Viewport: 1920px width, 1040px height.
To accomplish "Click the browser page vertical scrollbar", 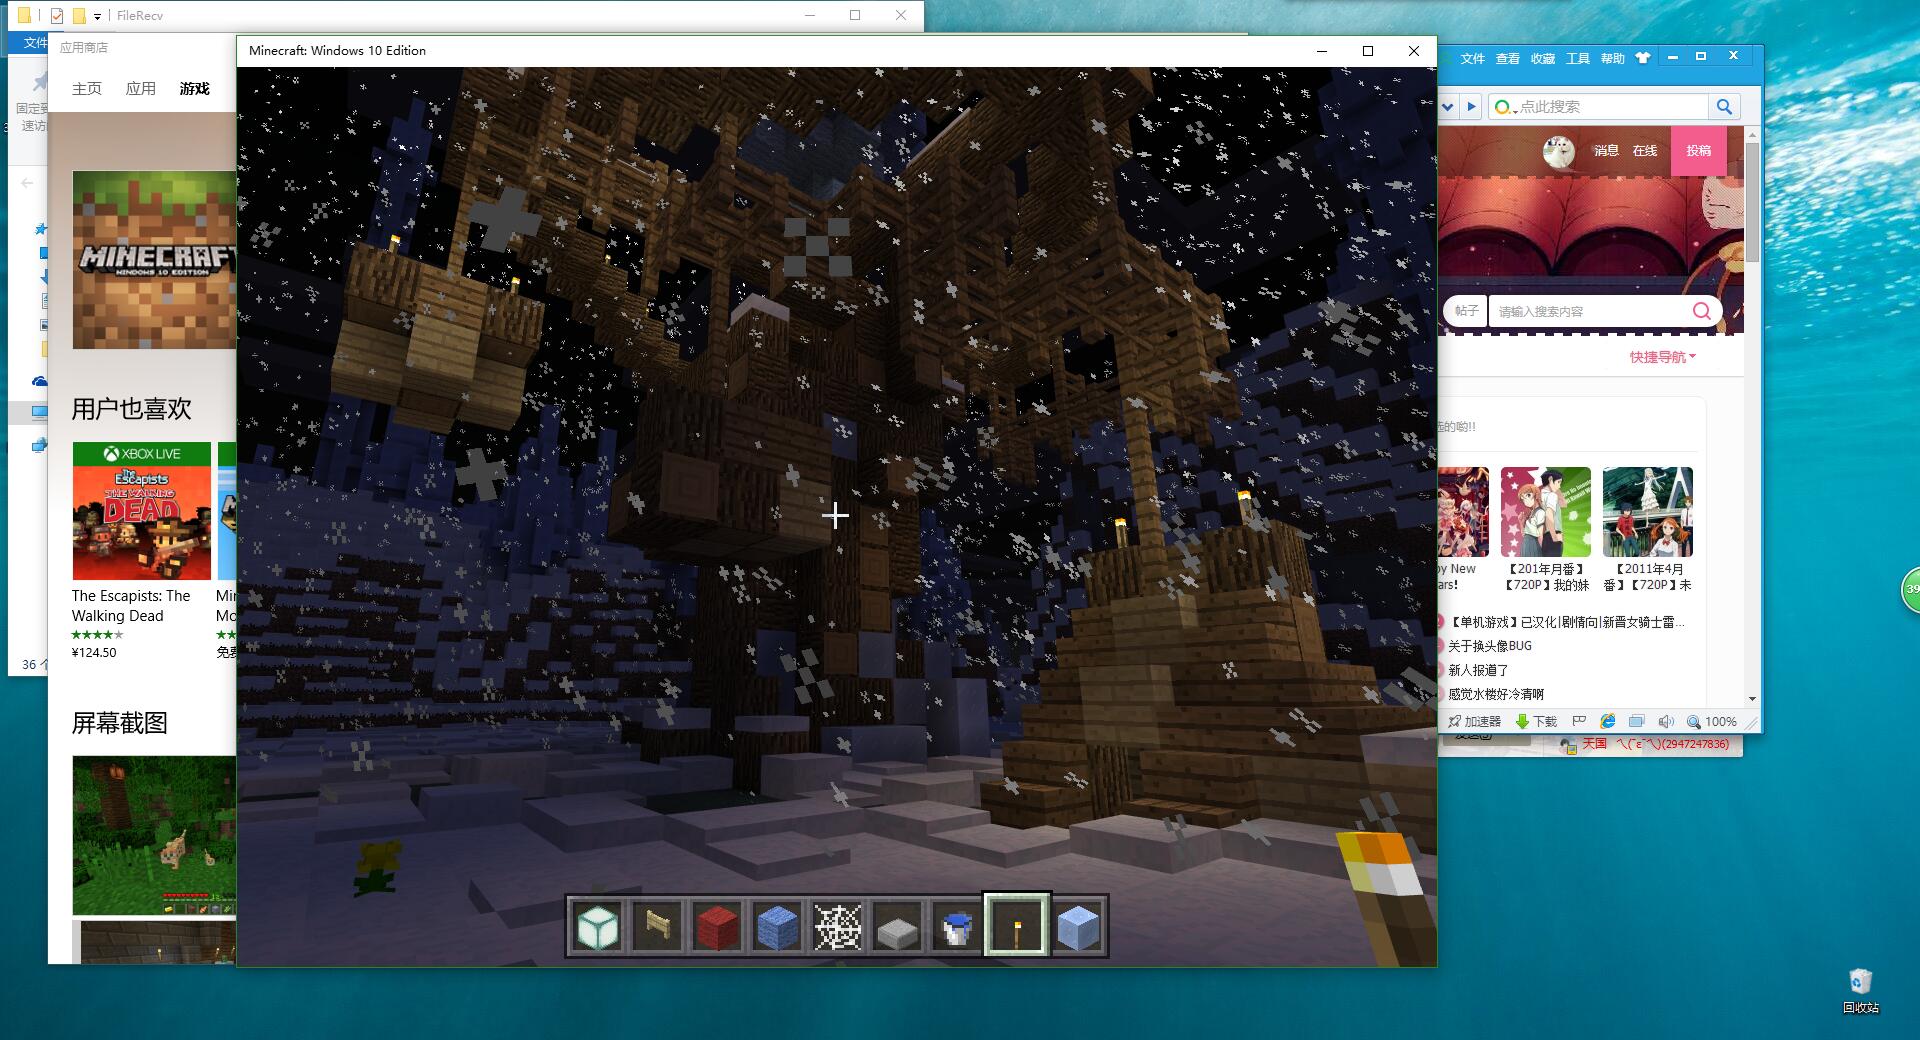I will click(x=1752, y=200).
